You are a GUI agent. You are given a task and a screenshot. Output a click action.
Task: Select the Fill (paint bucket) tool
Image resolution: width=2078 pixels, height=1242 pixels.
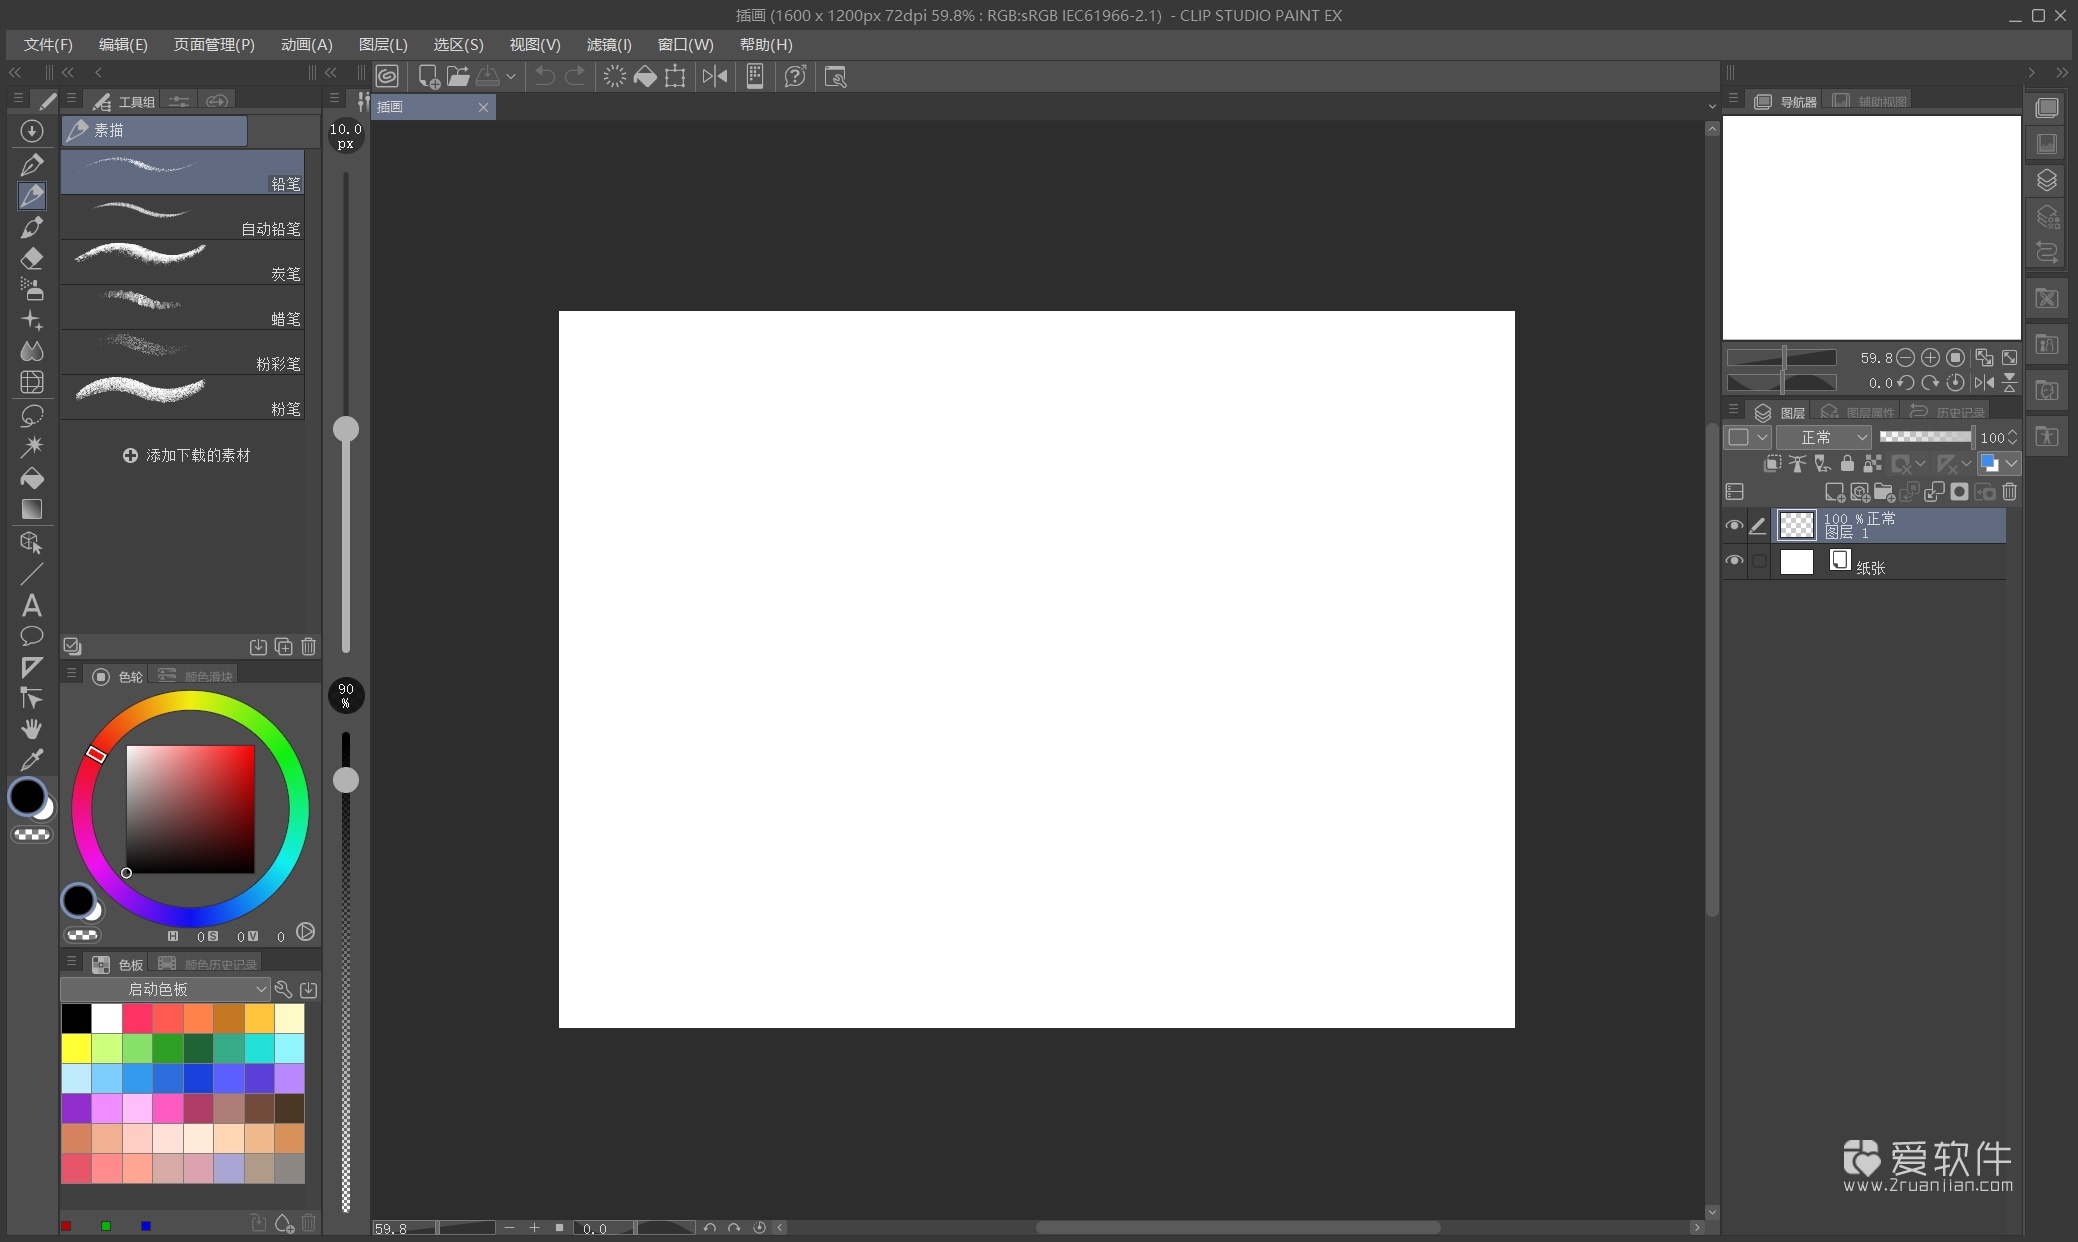point(32,479)
